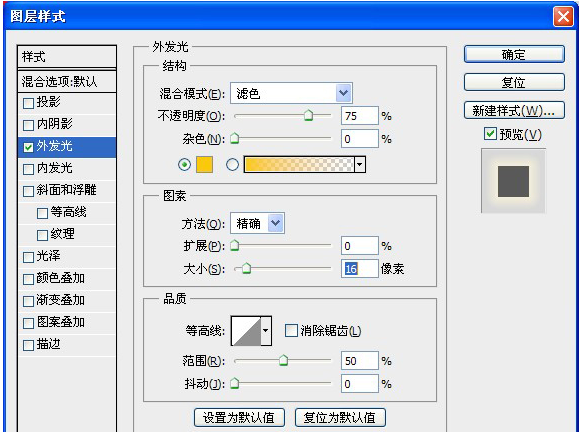
Task: Enable the 渐变叠加 gradient overlay checkbox
Action: tap(28, 301)
